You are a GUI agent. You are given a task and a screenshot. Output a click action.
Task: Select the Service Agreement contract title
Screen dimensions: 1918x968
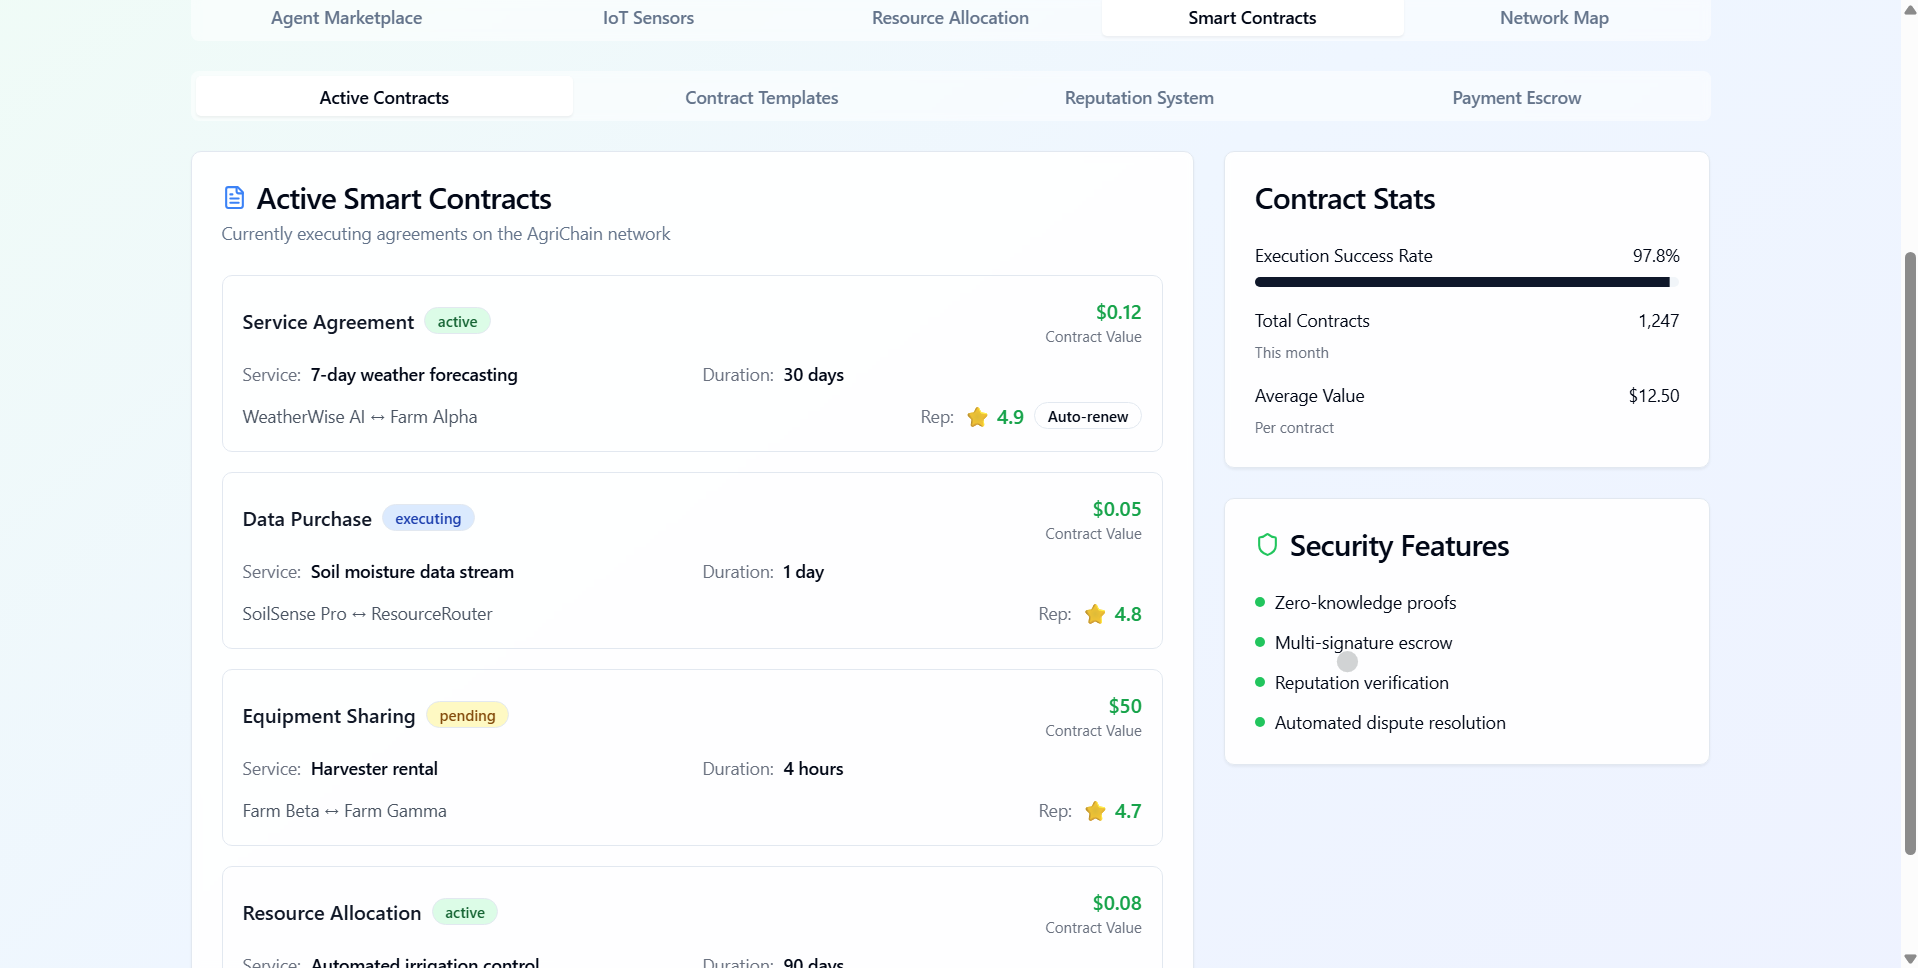pyautogui.click(x=328, y=322)
